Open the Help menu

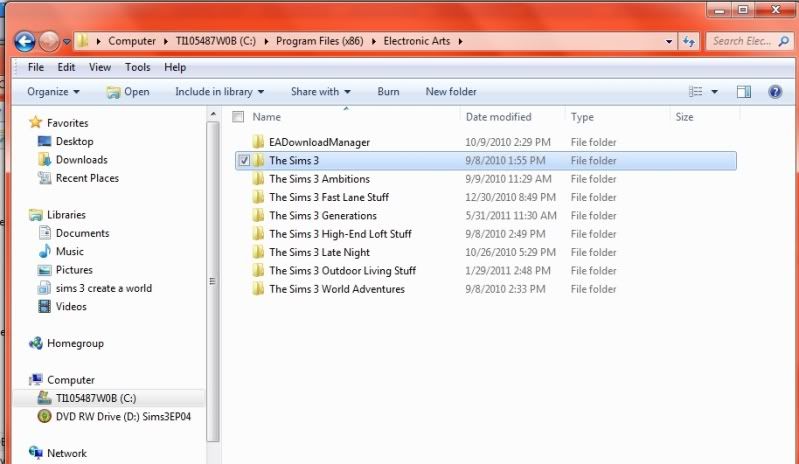(x=175, y=67)
